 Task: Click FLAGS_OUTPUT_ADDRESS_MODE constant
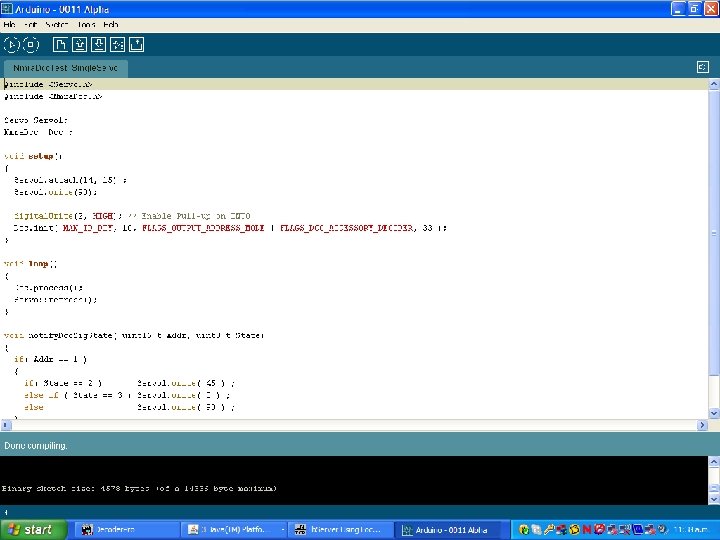tap(203, 228)
